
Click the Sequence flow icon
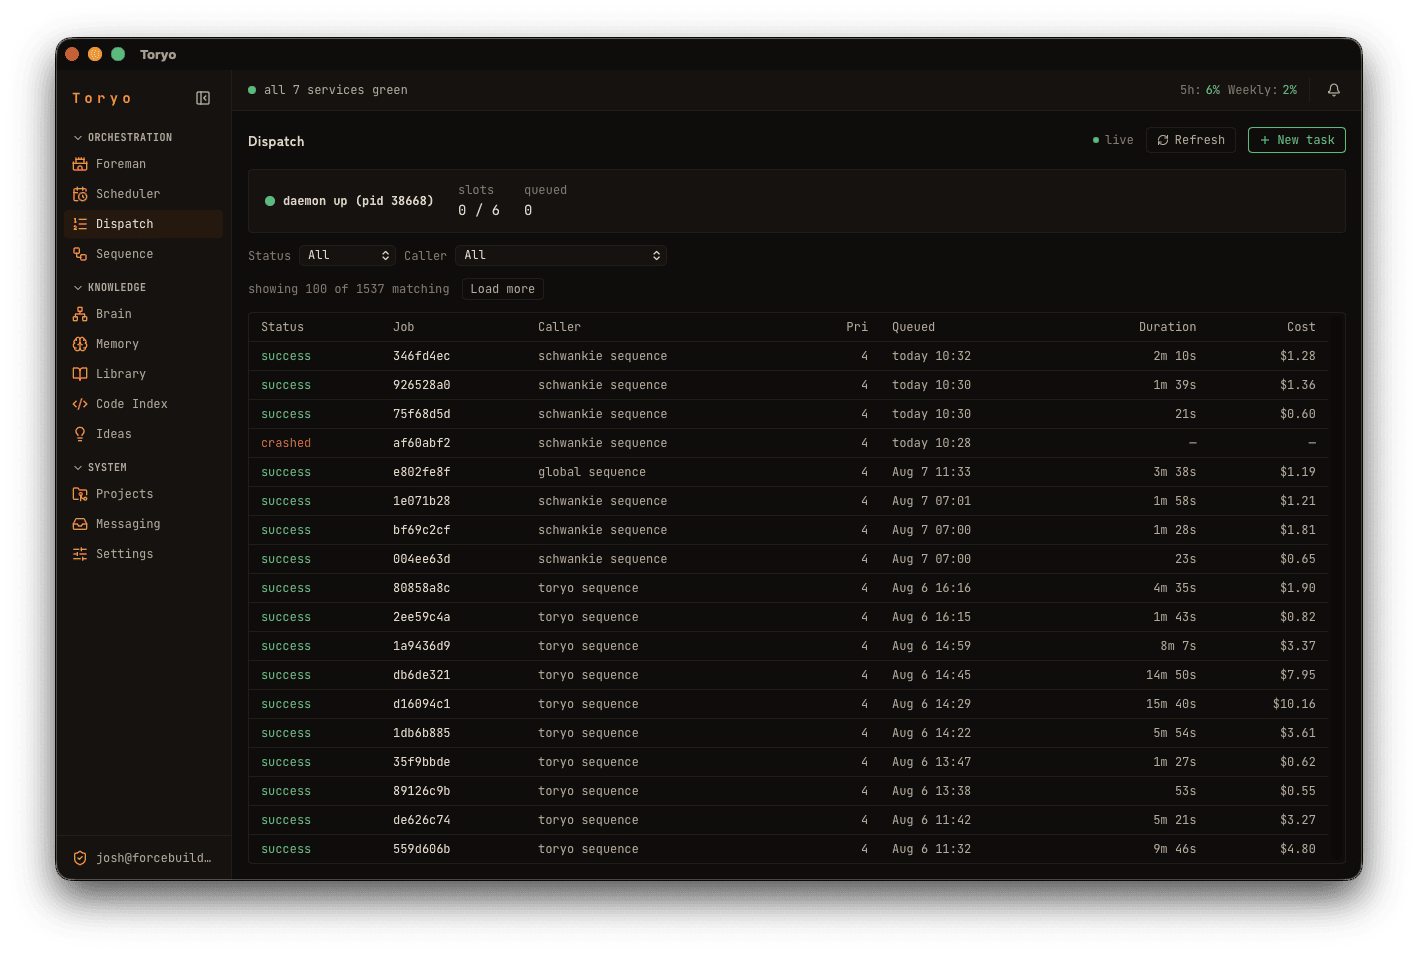(80, 254)
